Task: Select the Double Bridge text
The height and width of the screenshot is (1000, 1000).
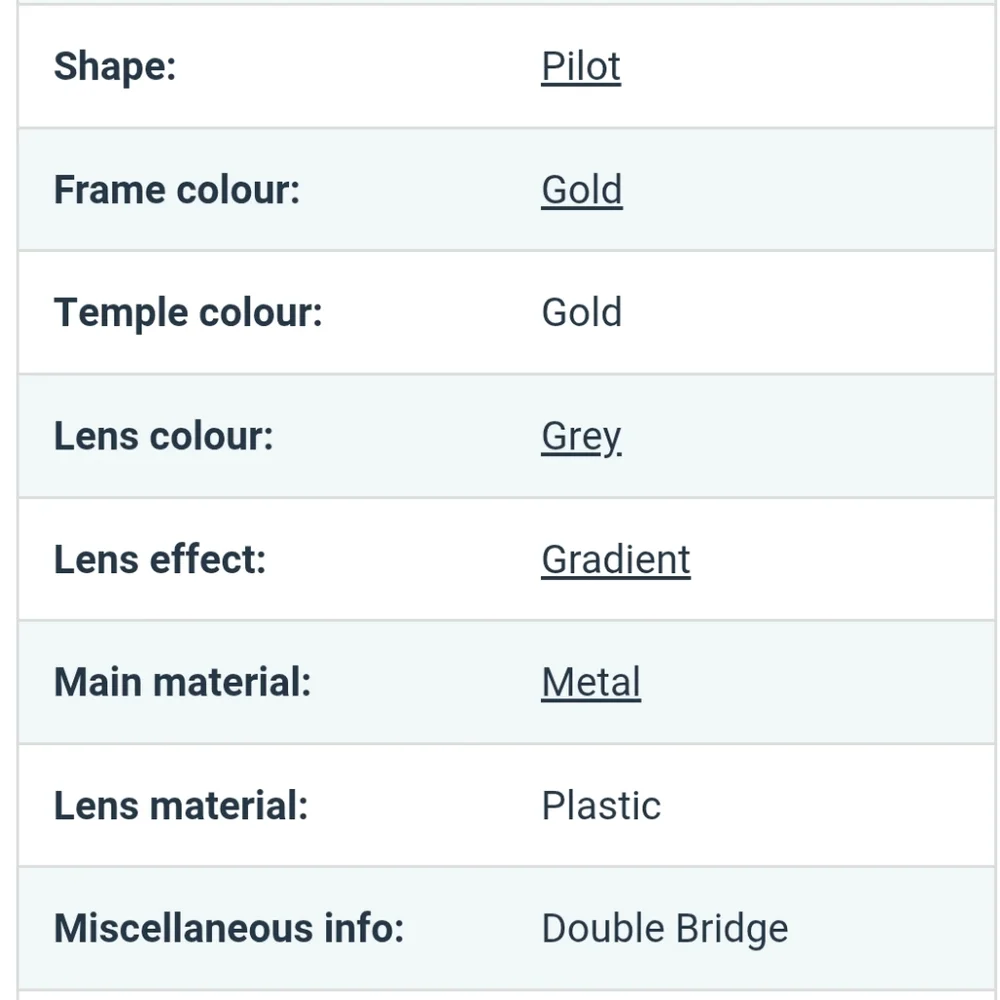Action: (665, 929)
